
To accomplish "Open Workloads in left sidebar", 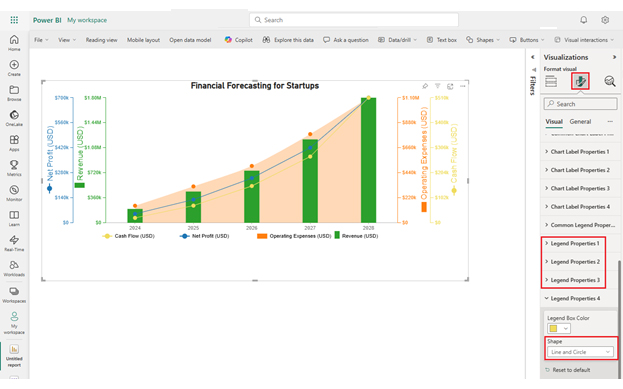I will (x=14, y=268).
